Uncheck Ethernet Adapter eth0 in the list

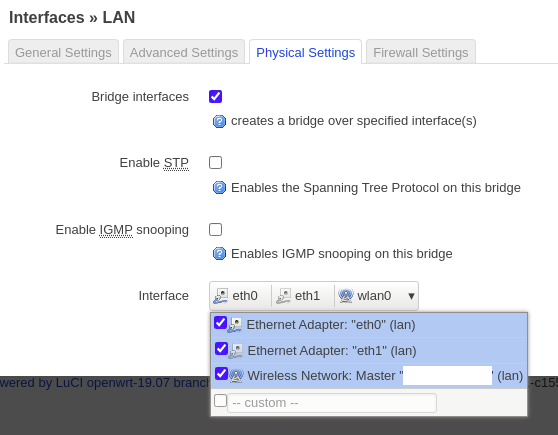coord(220,323)
